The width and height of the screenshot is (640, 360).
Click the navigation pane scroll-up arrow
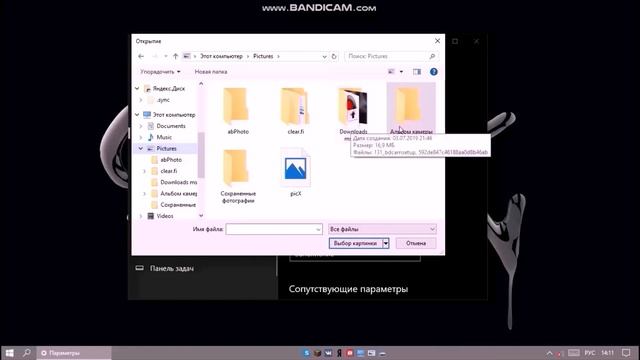click(201, 84)
